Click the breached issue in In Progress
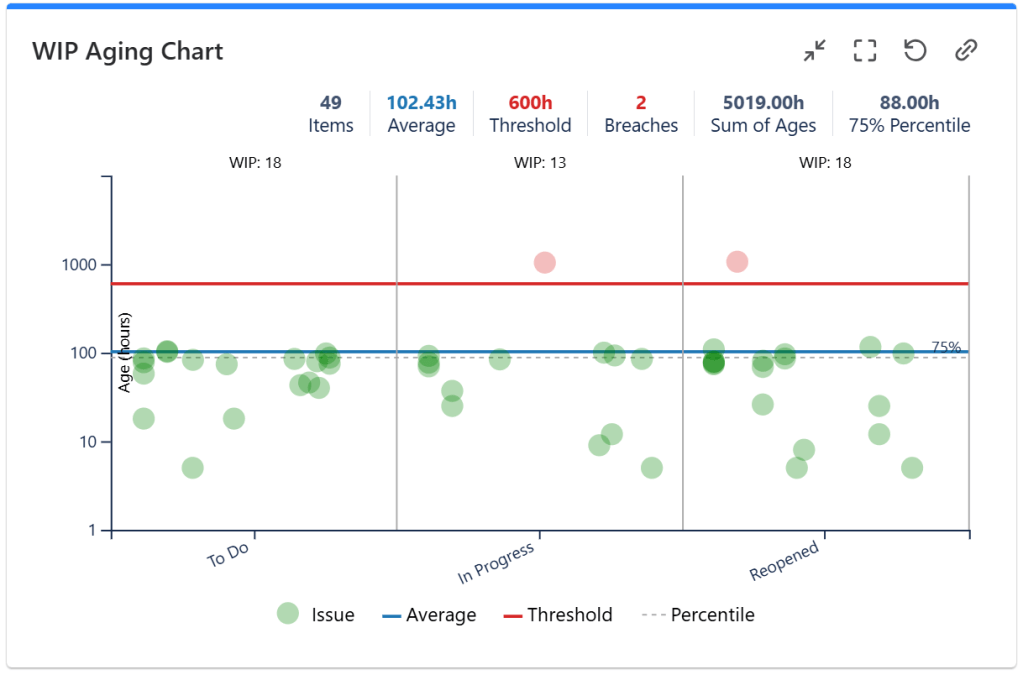The image size is (1023, 675). [545, 263]
